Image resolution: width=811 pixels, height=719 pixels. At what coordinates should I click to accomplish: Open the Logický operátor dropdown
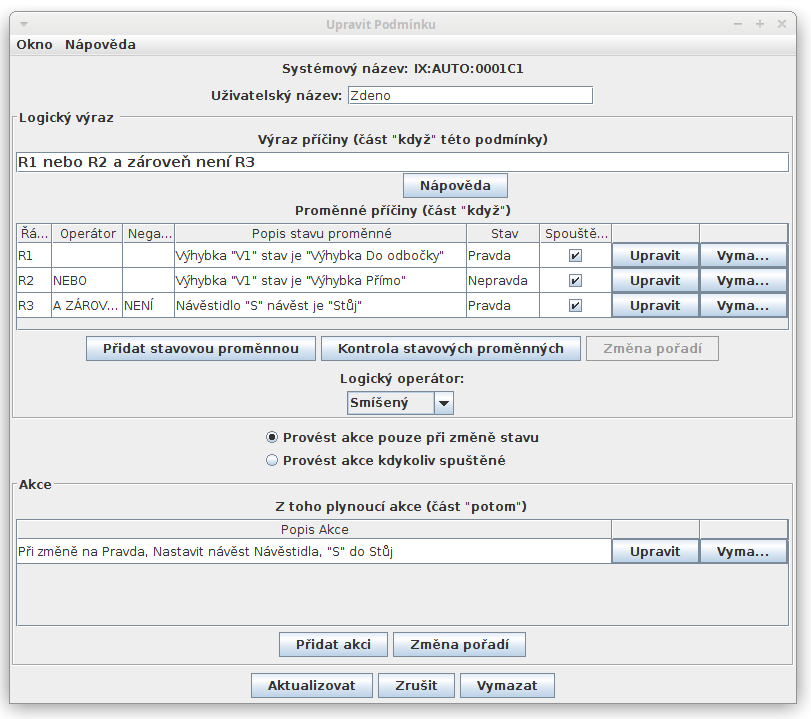point(444,403)
